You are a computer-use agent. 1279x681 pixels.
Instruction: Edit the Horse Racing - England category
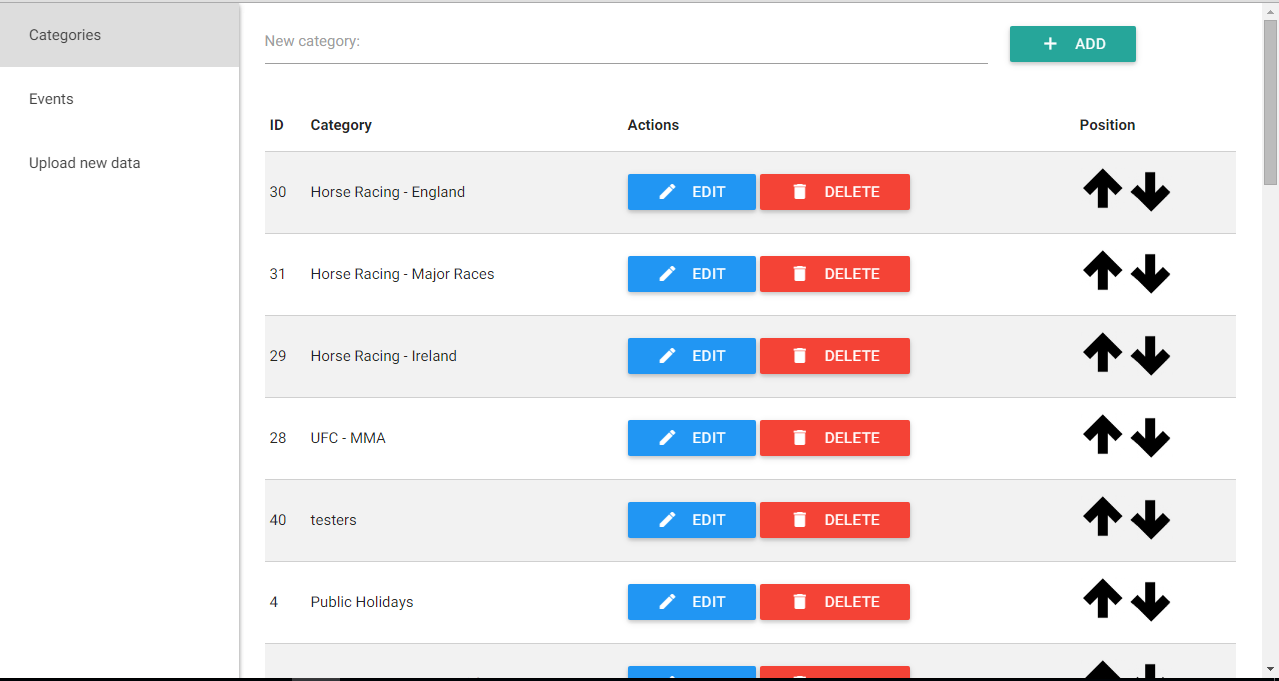691,192
